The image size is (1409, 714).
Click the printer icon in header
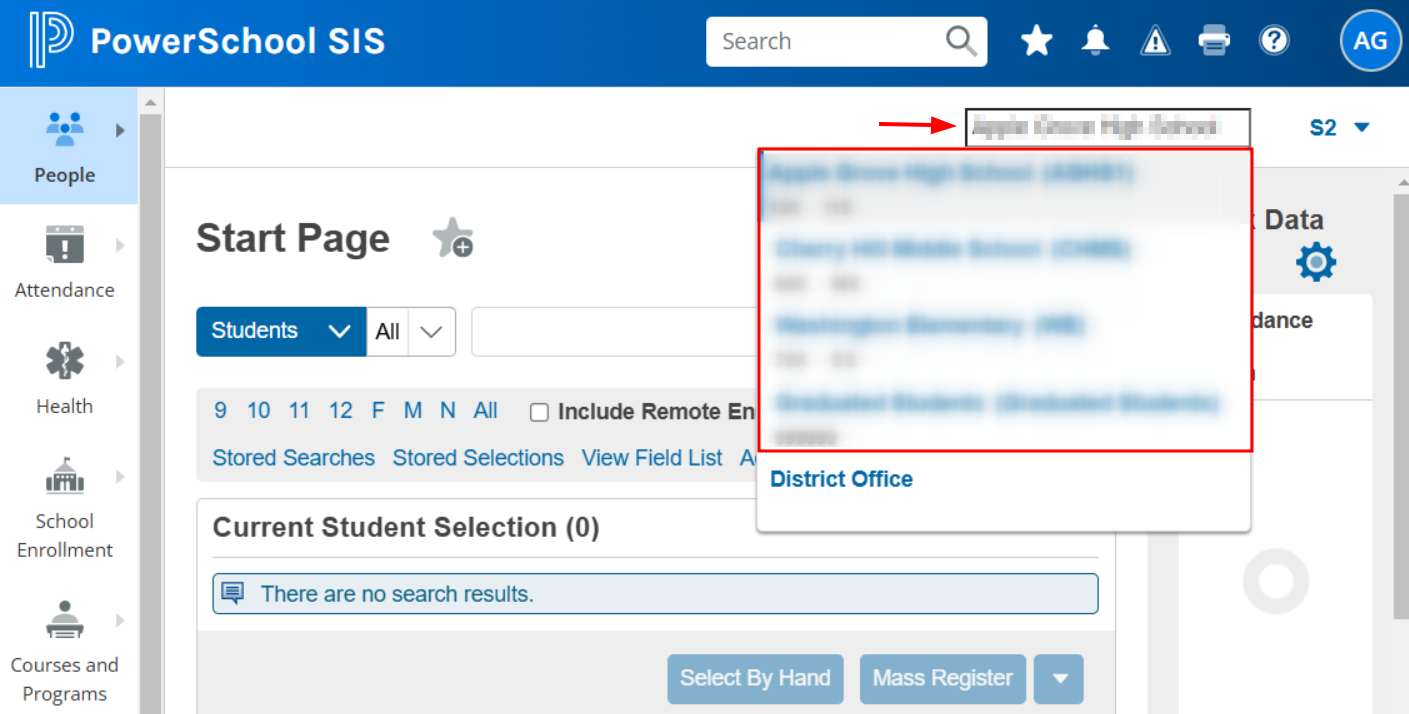[1214, 40]
